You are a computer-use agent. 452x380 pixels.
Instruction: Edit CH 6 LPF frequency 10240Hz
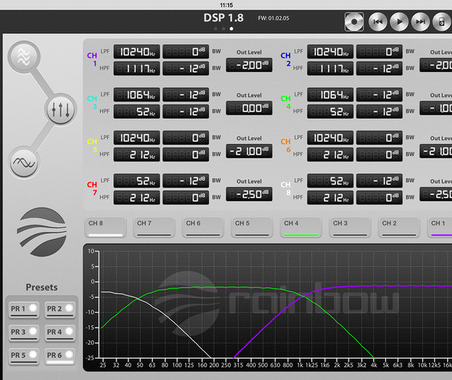[x=330, y=138]
